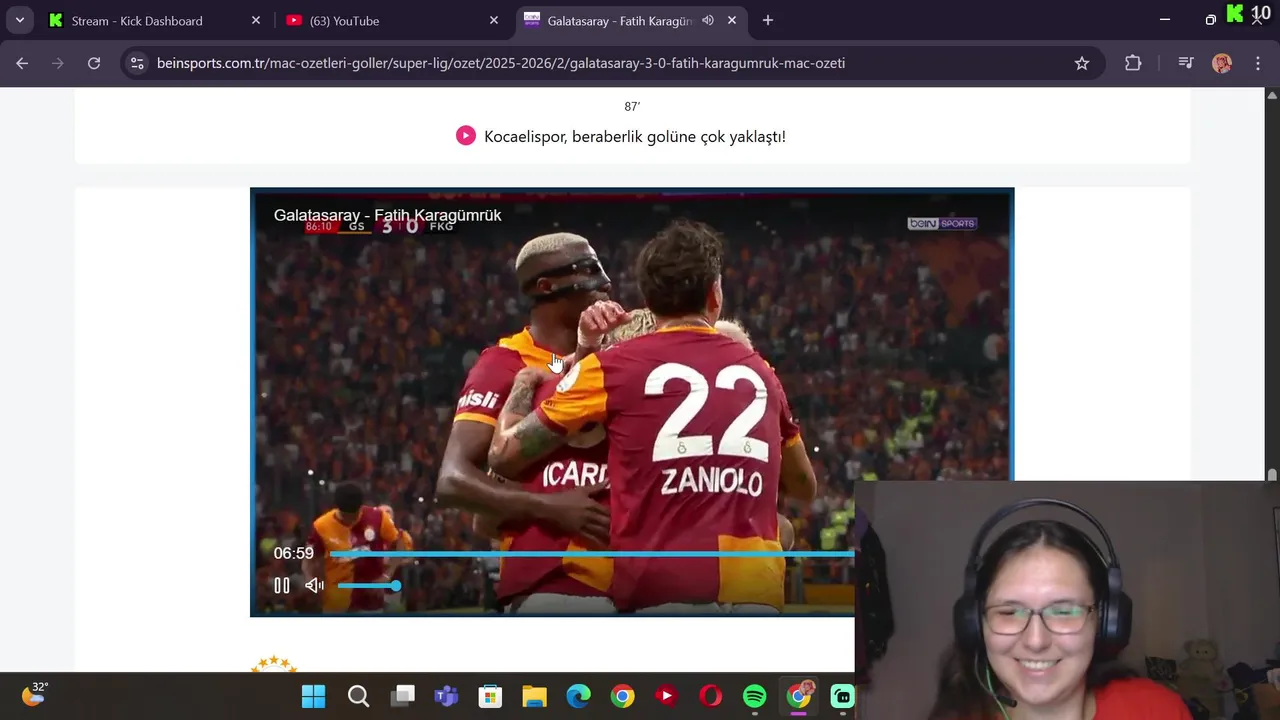Open the media controls button
Screen dimensions: 1280x720
pyautogui.click(x=1186, y=63)
